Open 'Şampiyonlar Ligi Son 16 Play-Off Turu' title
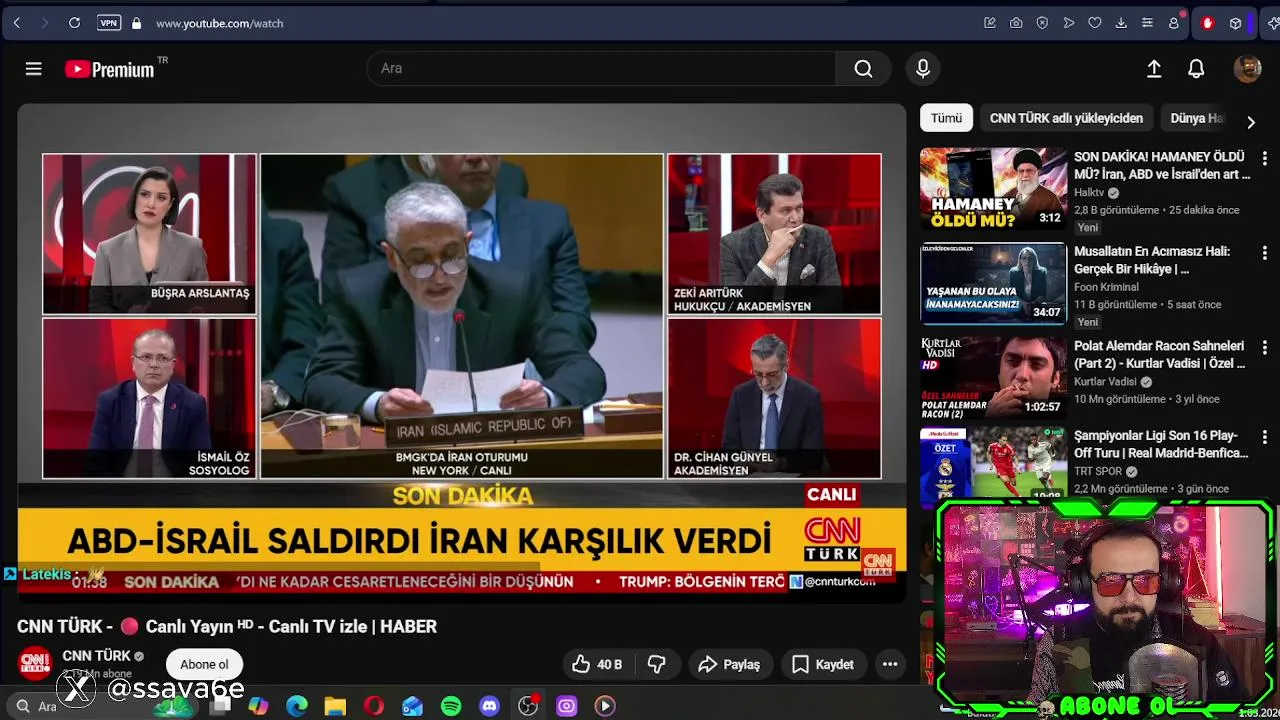The image size is (1280, 720). [1161, 444]
